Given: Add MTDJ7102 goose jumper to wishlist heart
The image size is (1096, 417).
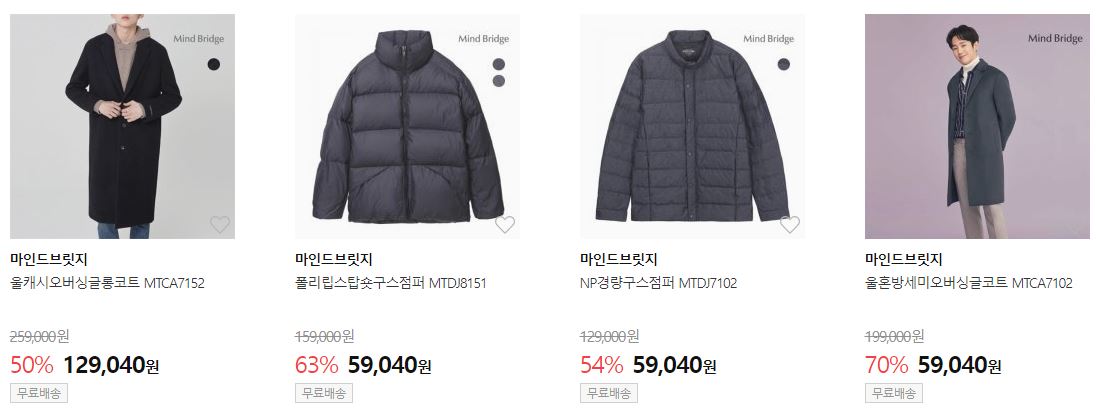Looking at the screenshot, I should (790, 224).
